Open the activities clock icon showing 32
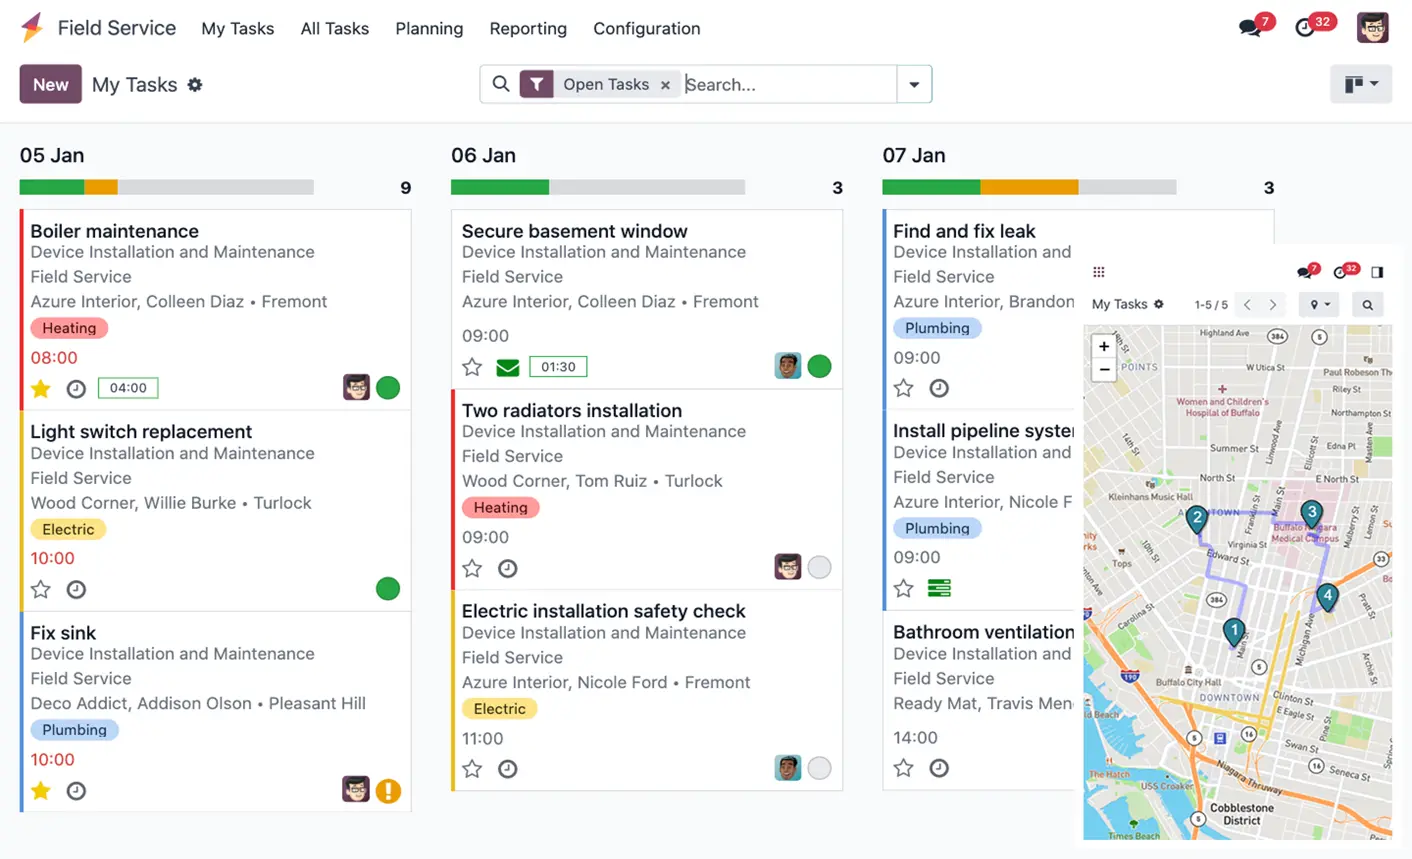Image resolution: width=1412 pixels, height=859 pixels. click(x=1305, y=28)
